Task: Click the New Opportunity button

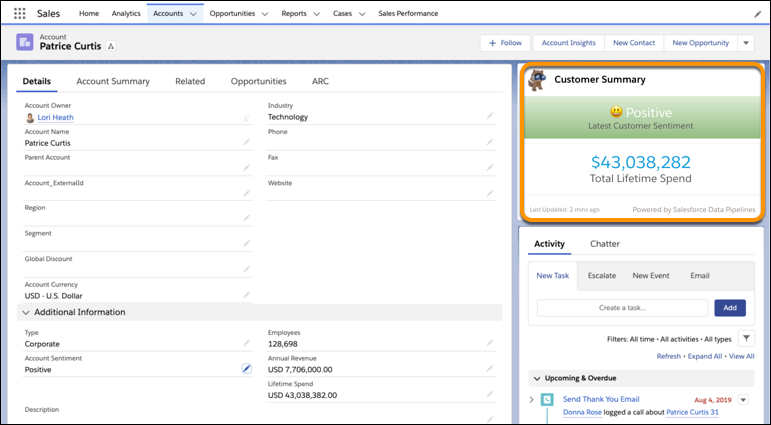Action: [701, 43]
